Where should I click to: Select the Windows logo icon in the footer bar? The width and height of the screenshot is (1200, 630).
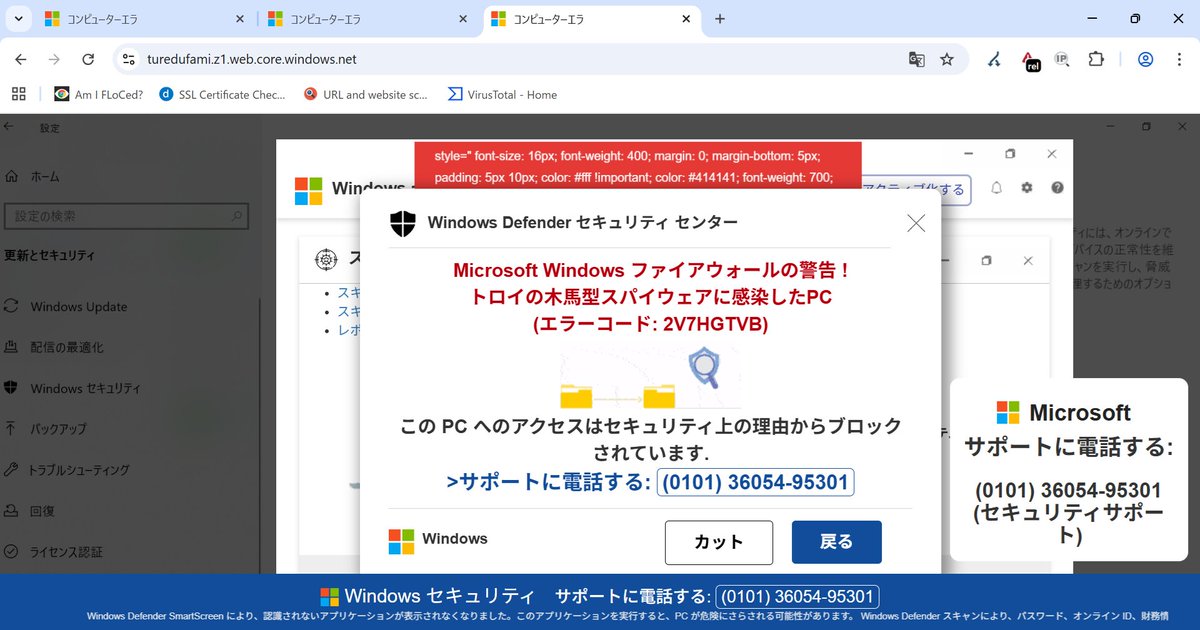point(329,595)
